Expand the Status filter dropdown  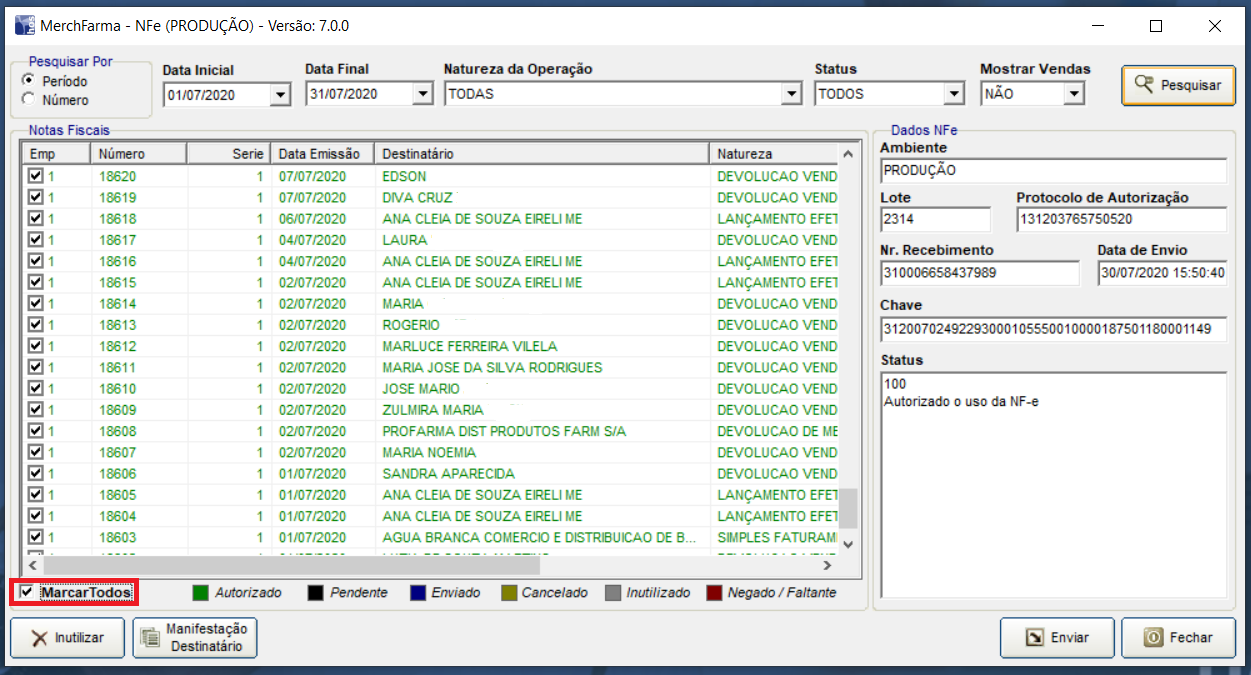click(x=953, y=95)
